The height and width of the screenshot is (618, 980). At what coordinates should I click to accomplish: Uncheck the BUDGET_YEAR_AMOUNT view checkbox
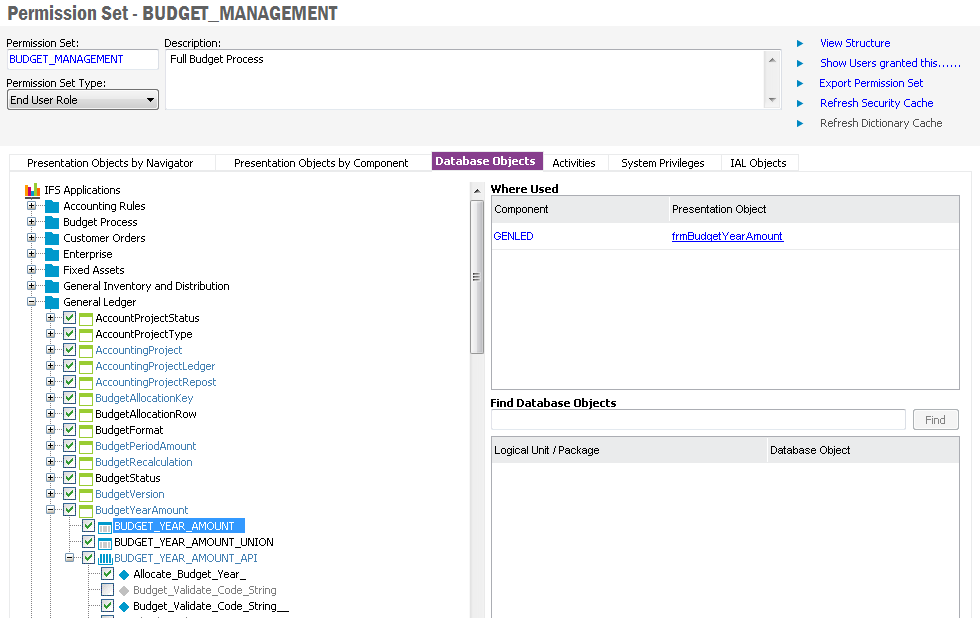point(88,526)
